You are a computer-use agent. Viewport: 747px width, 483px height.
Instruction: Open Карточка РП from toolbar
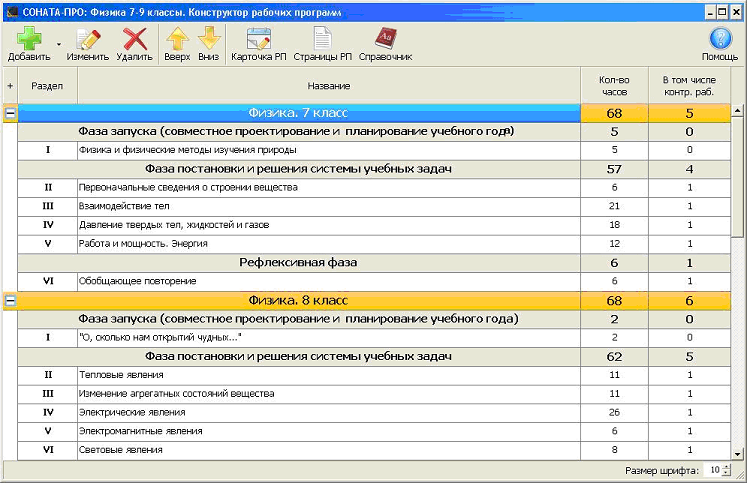pos(259,40)
